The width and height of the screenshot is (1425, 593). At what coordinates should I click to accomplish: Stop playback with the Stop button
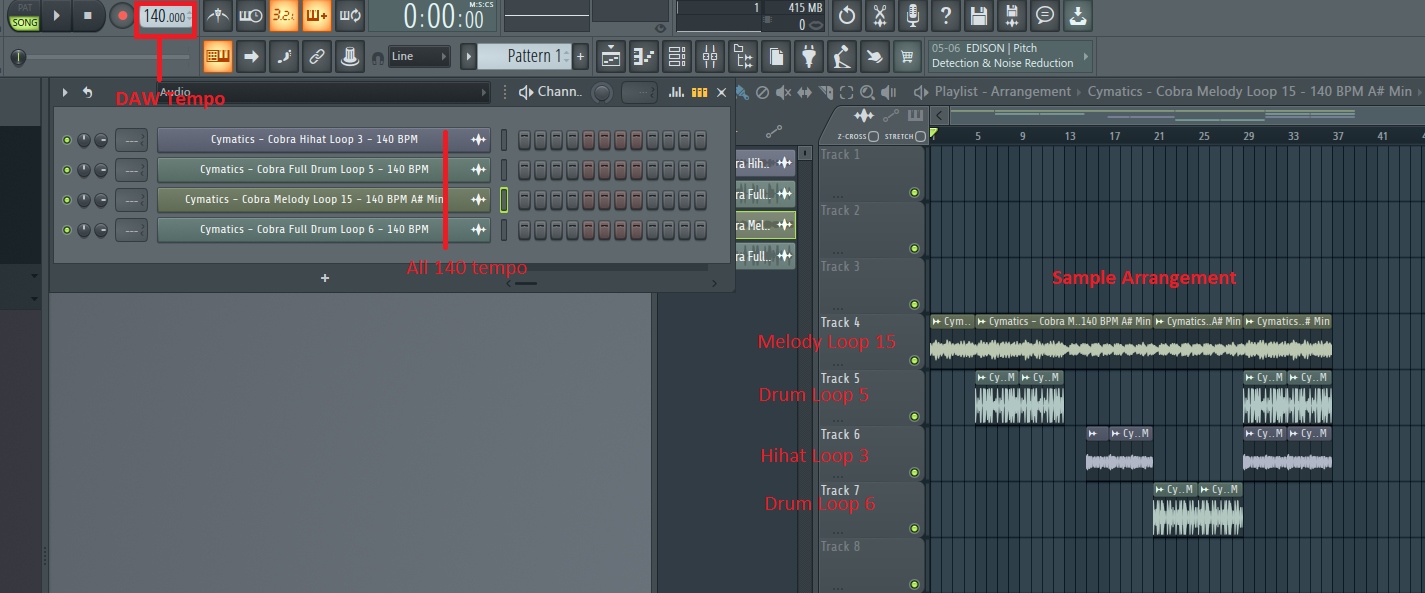88,16
